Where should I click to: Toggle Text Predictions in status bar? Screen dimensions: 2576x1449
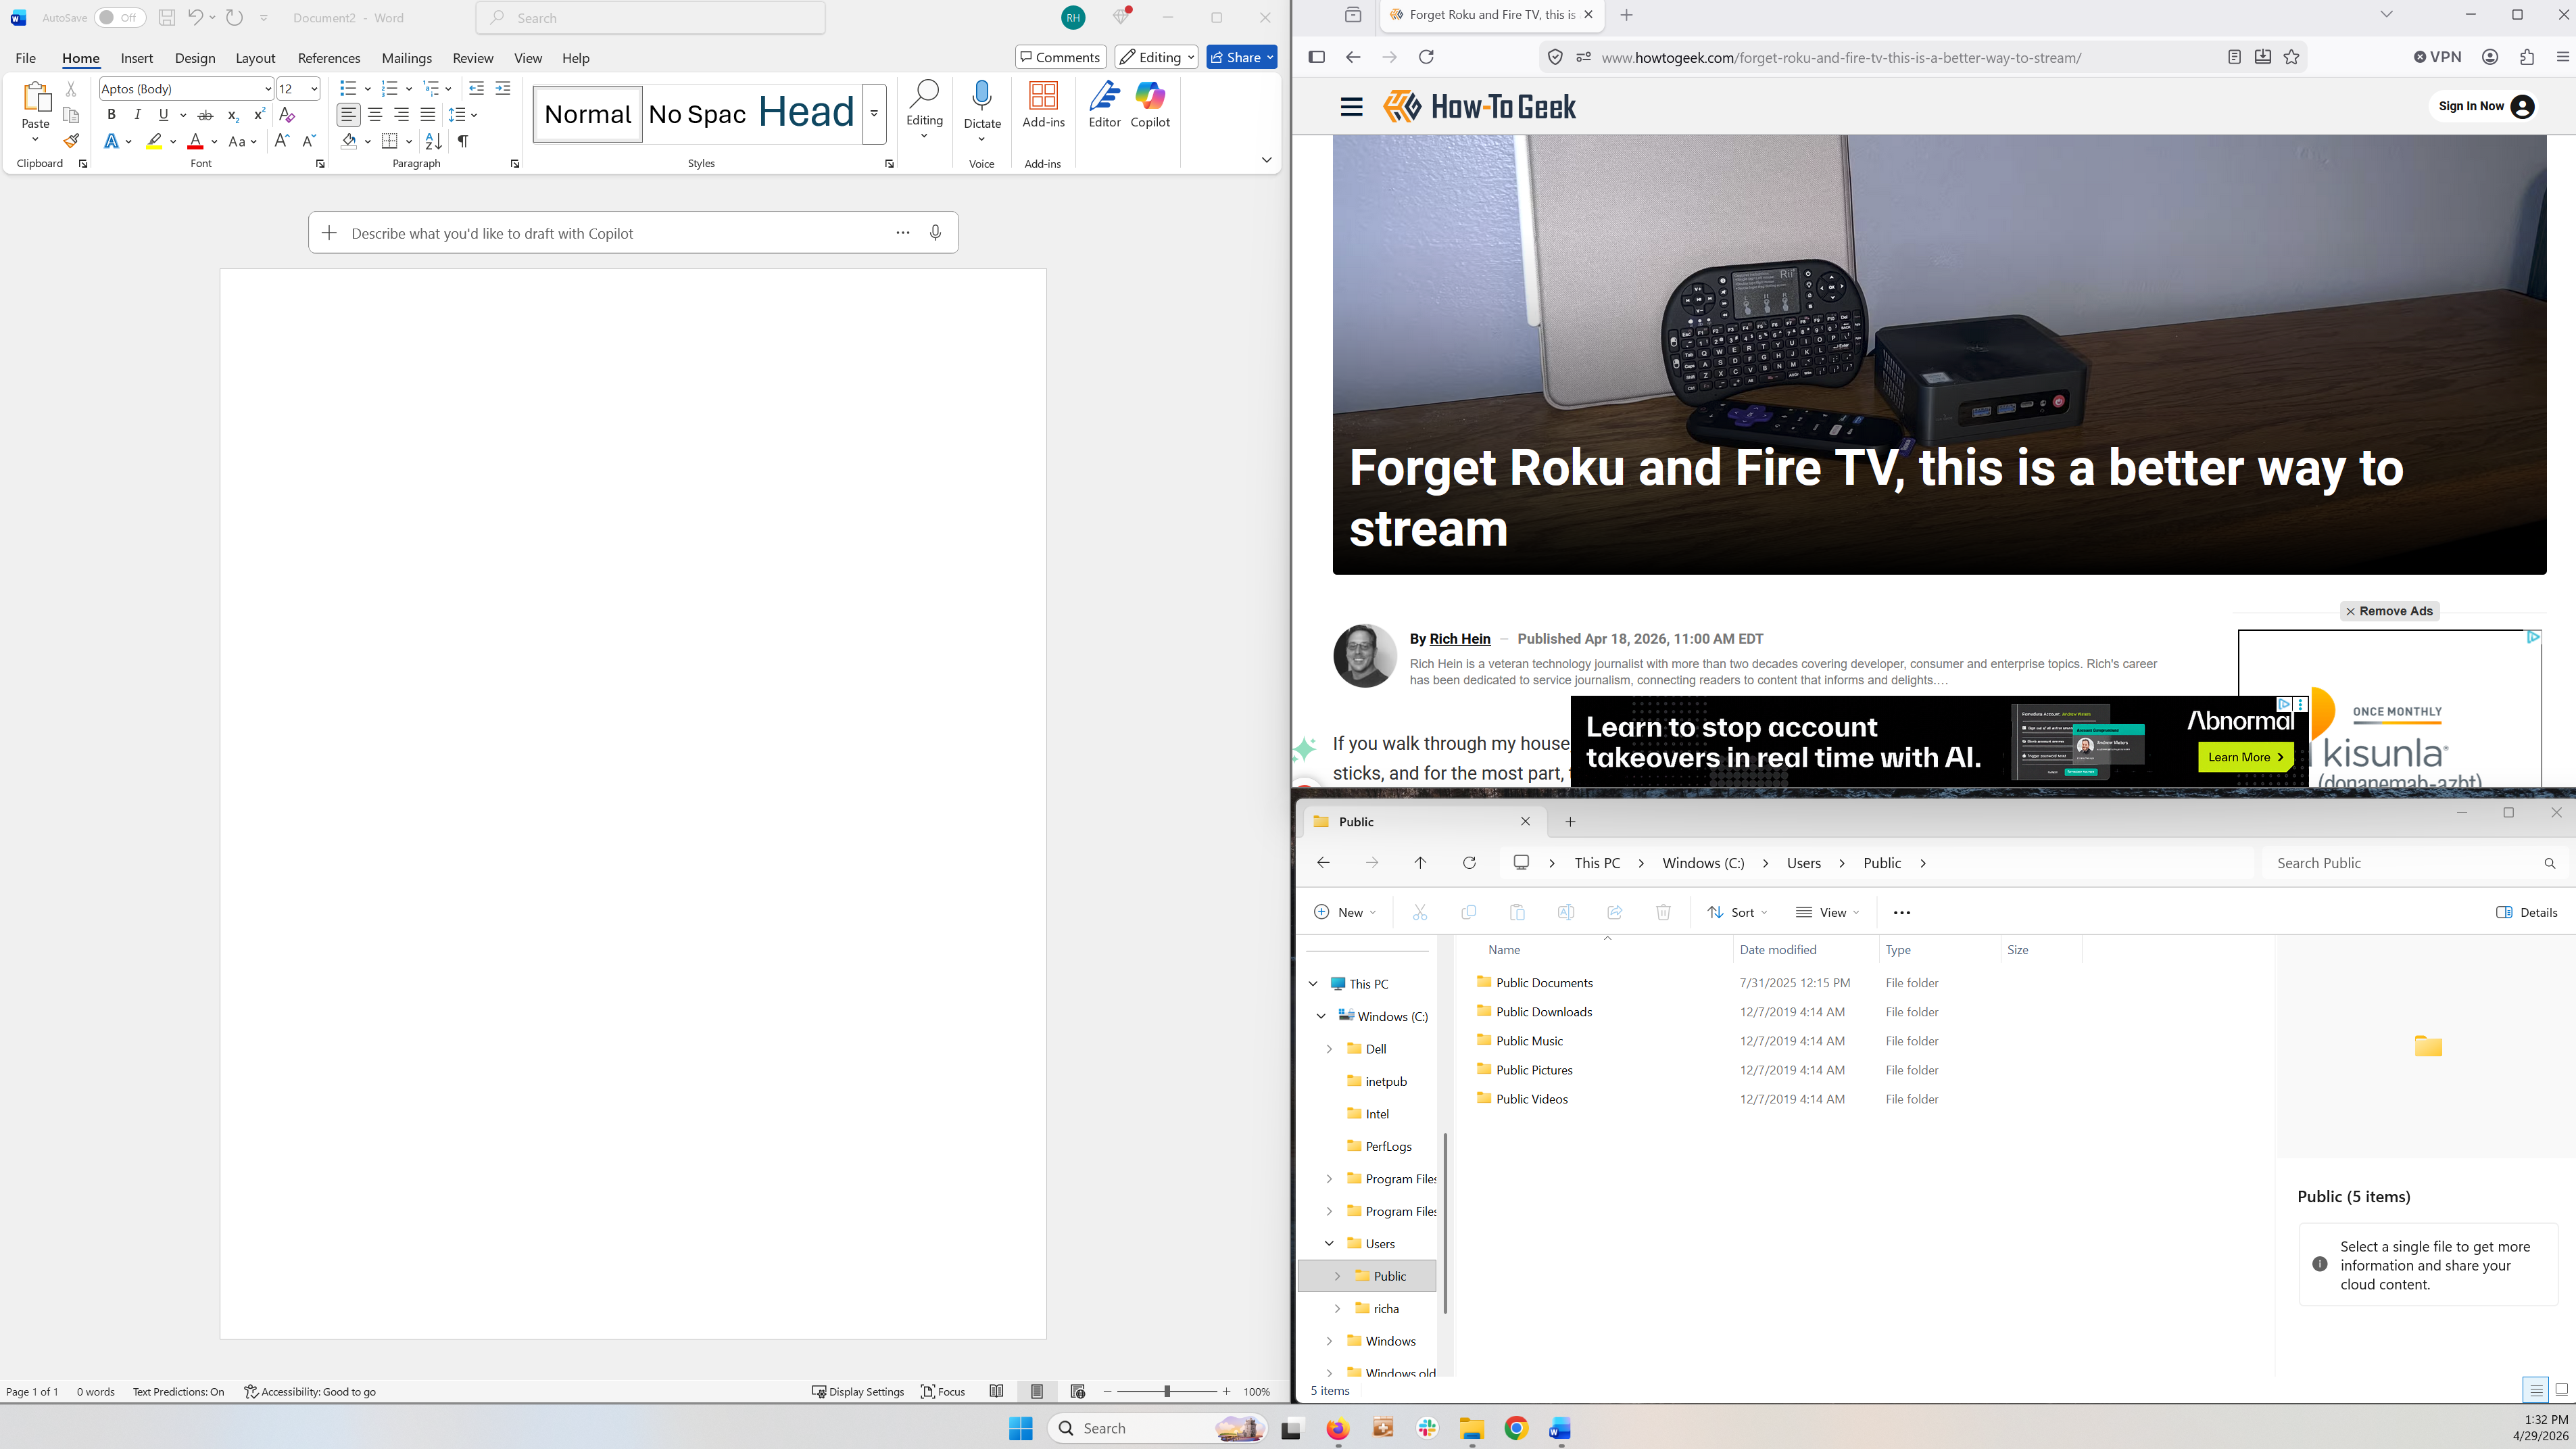click(178, 1391)
